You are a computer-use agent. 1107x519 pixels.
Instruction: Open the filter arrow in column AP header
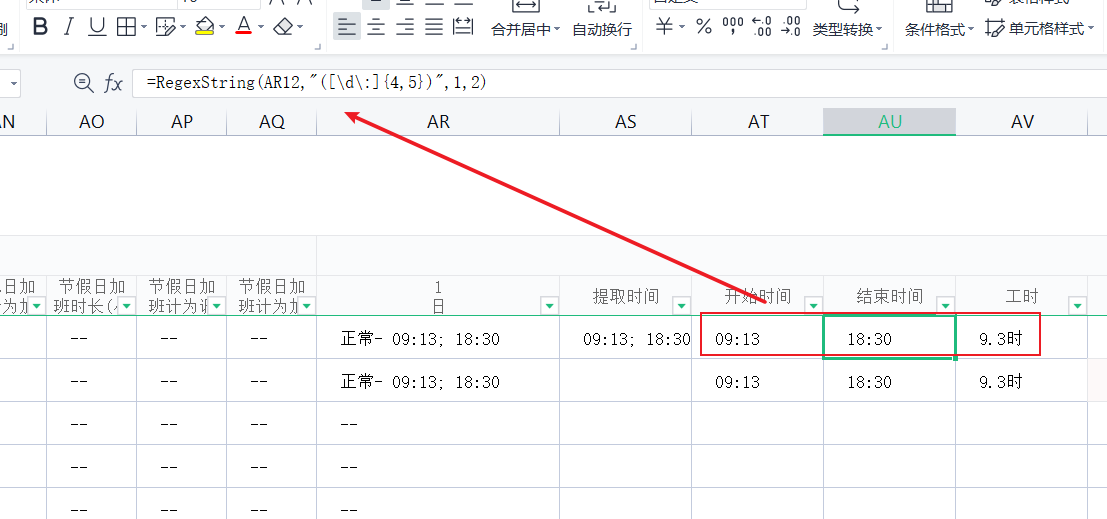[216, 306]
